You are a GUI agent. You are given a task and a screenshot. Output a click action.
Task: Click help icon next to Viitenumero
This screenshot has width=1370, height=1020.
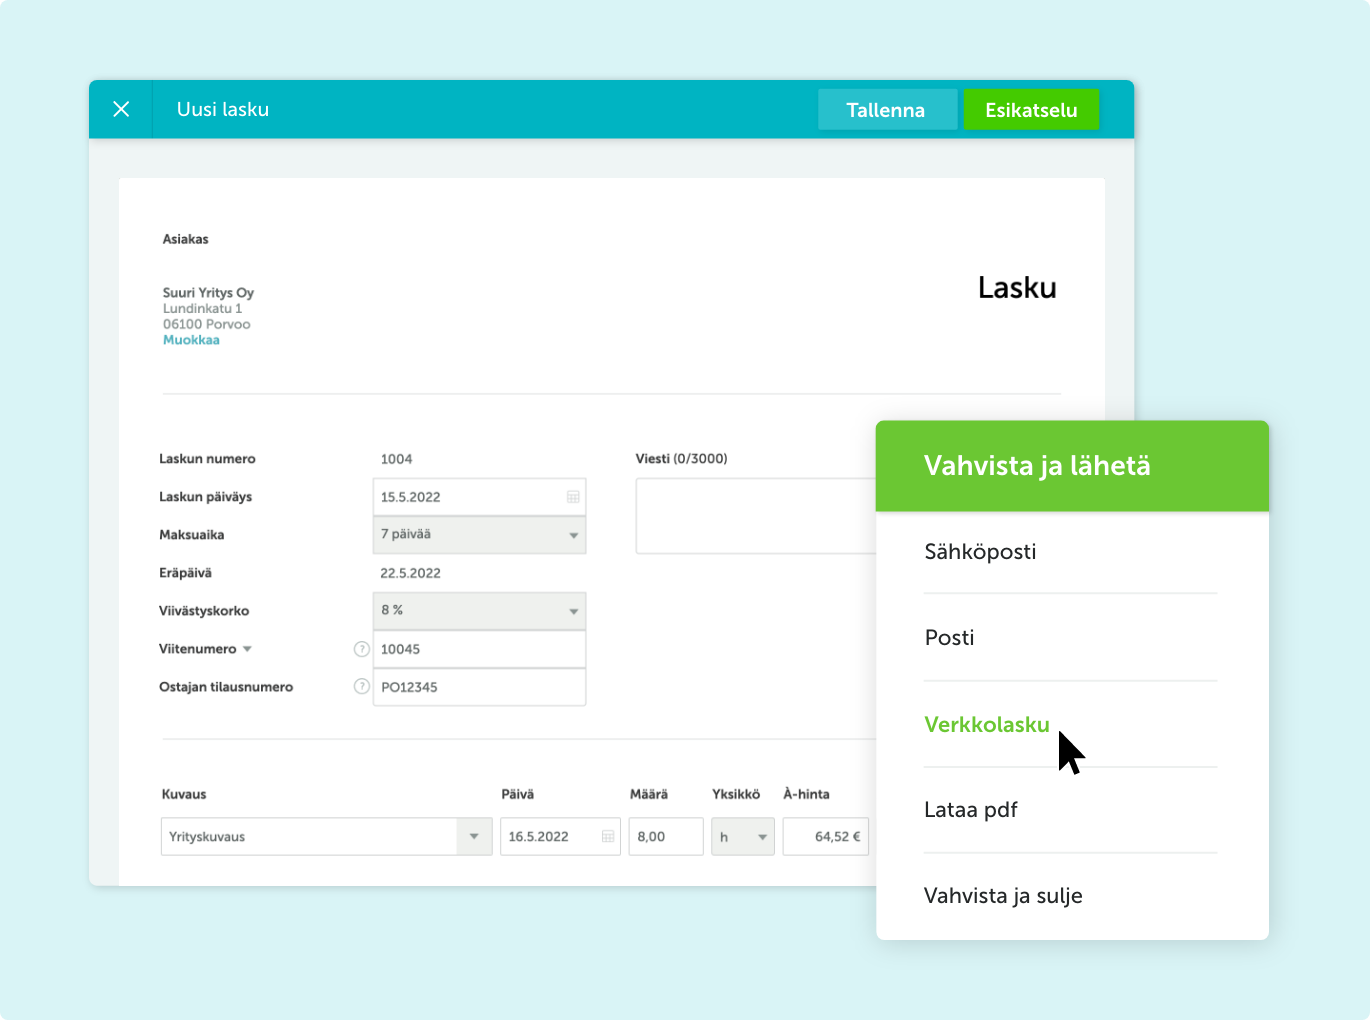362,649
